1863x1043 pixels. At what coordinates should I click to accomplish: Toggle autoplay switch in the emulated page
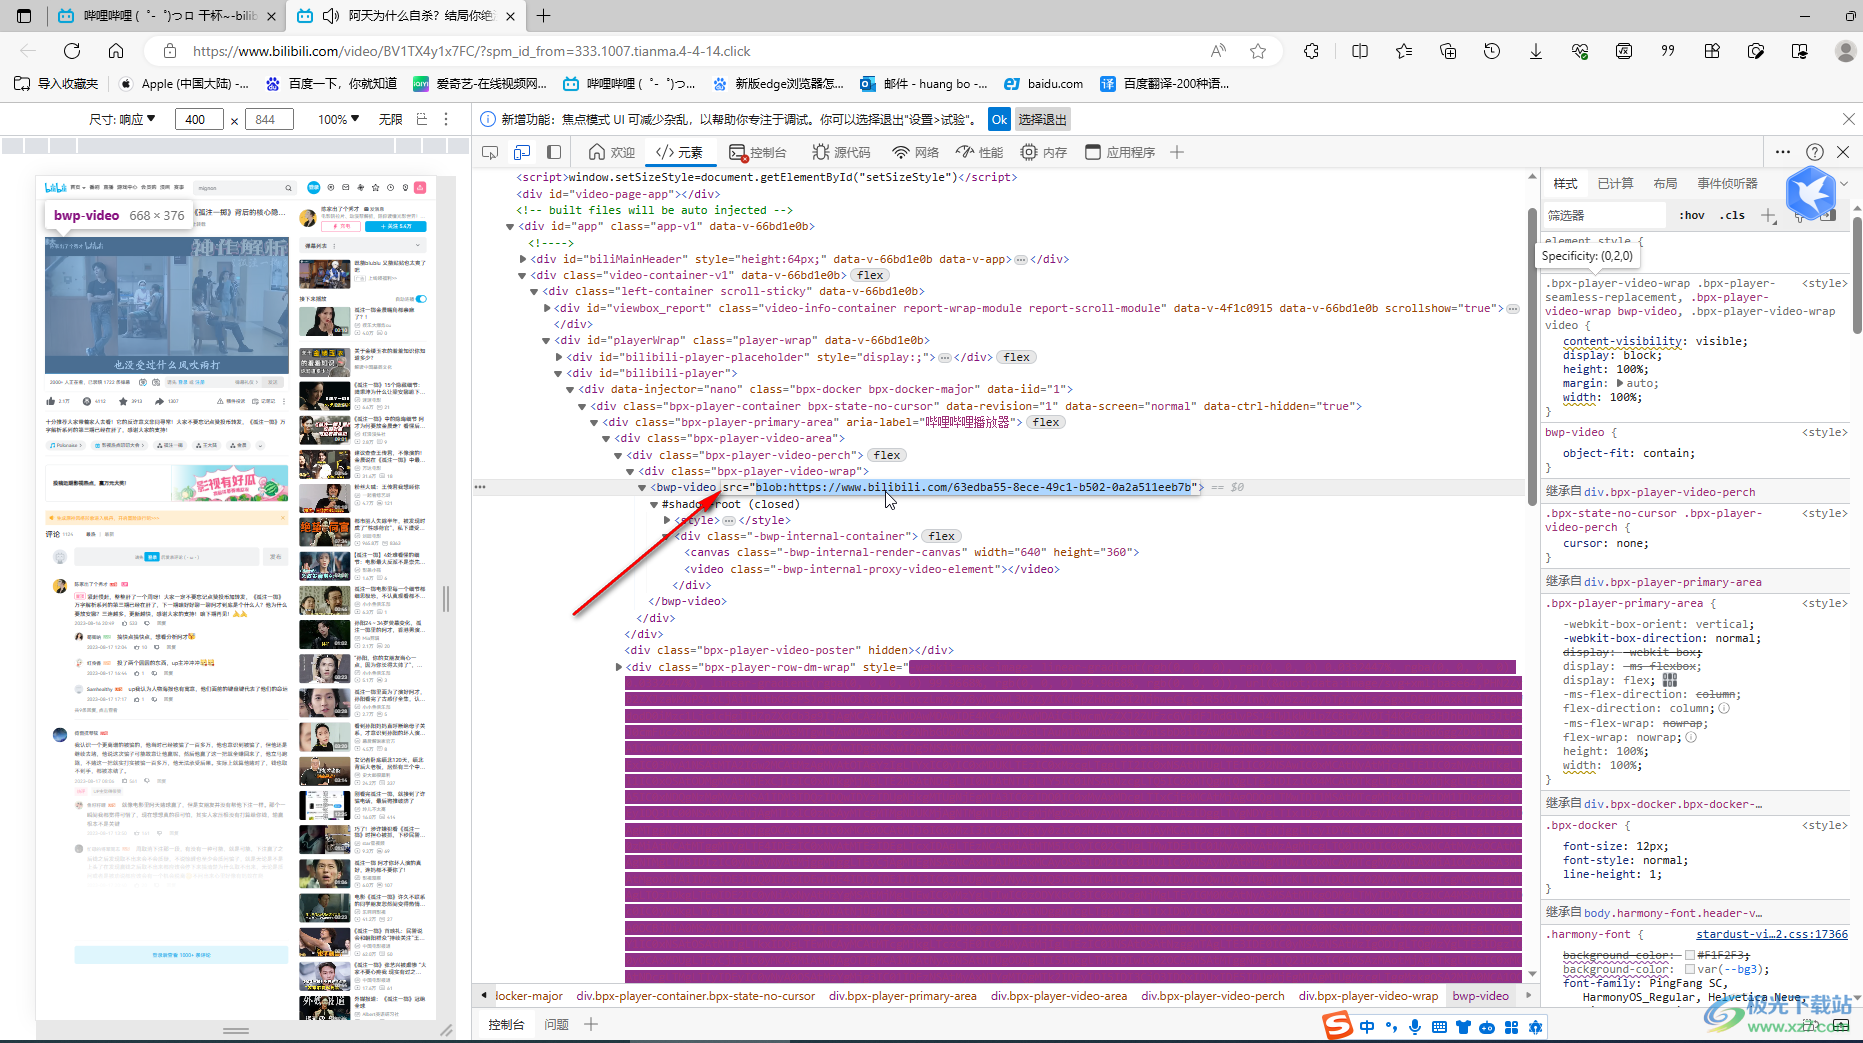[x=421, y=298]
